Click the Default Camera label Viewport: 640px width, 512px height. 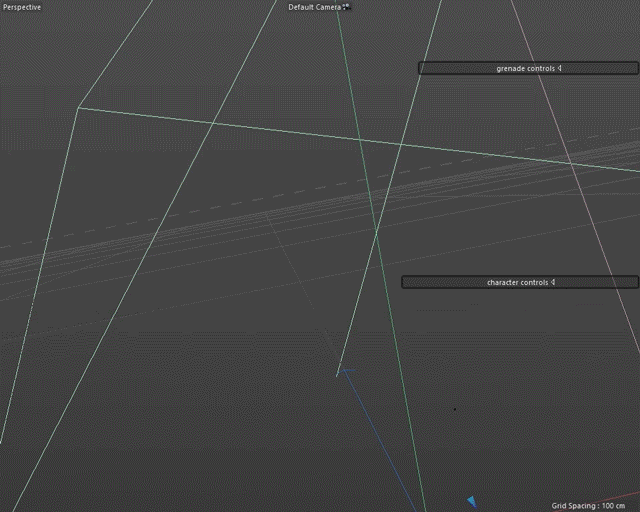(314, 7)
